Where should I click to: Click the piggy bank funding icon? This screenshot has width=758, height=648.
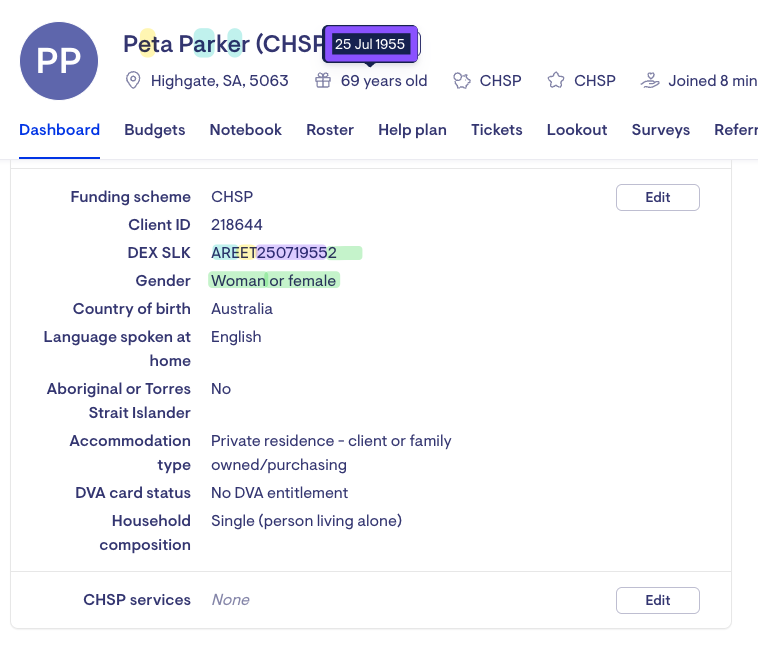(x=462, y=80)
